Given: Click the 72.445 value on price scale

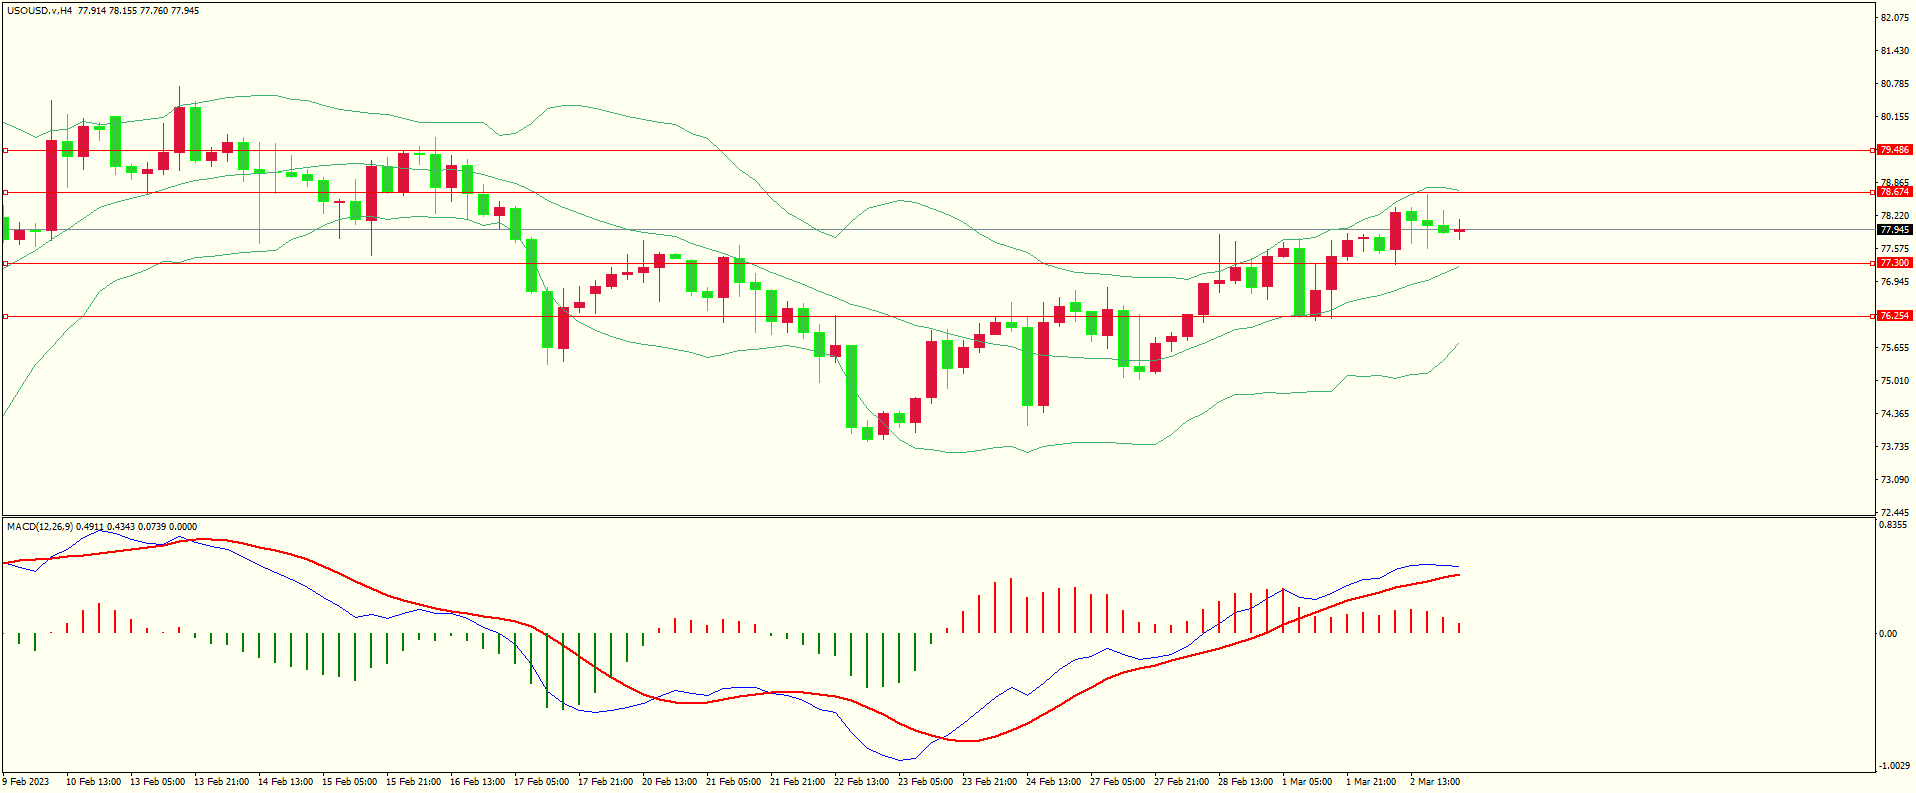Looking at the screenshot, I should [1894, 513].
